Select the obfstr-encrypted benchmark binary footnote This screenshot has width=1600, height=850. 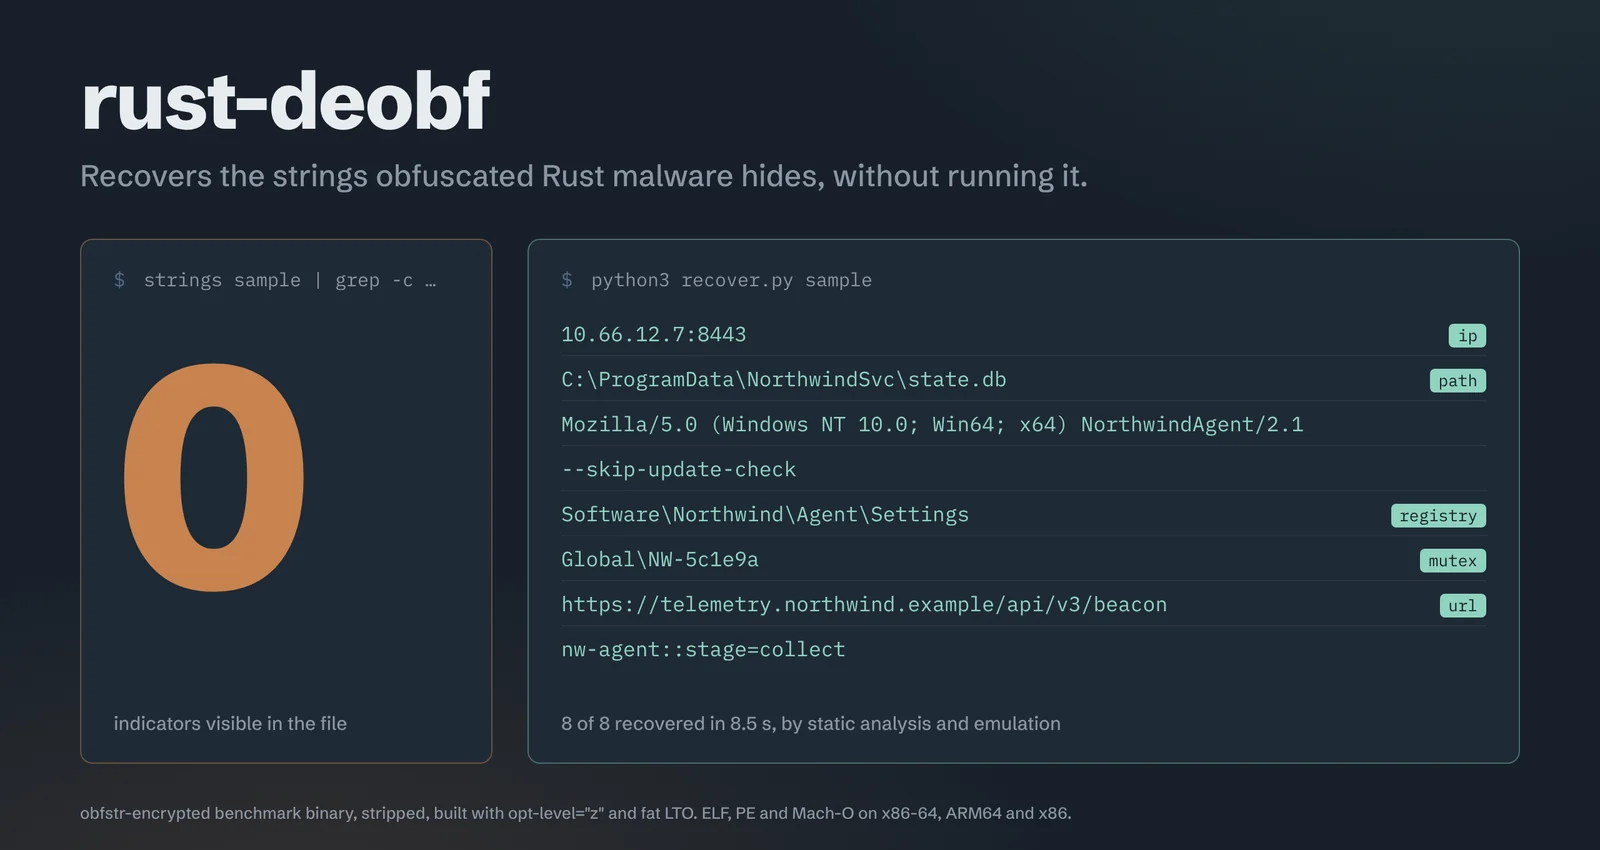point(576,813)
